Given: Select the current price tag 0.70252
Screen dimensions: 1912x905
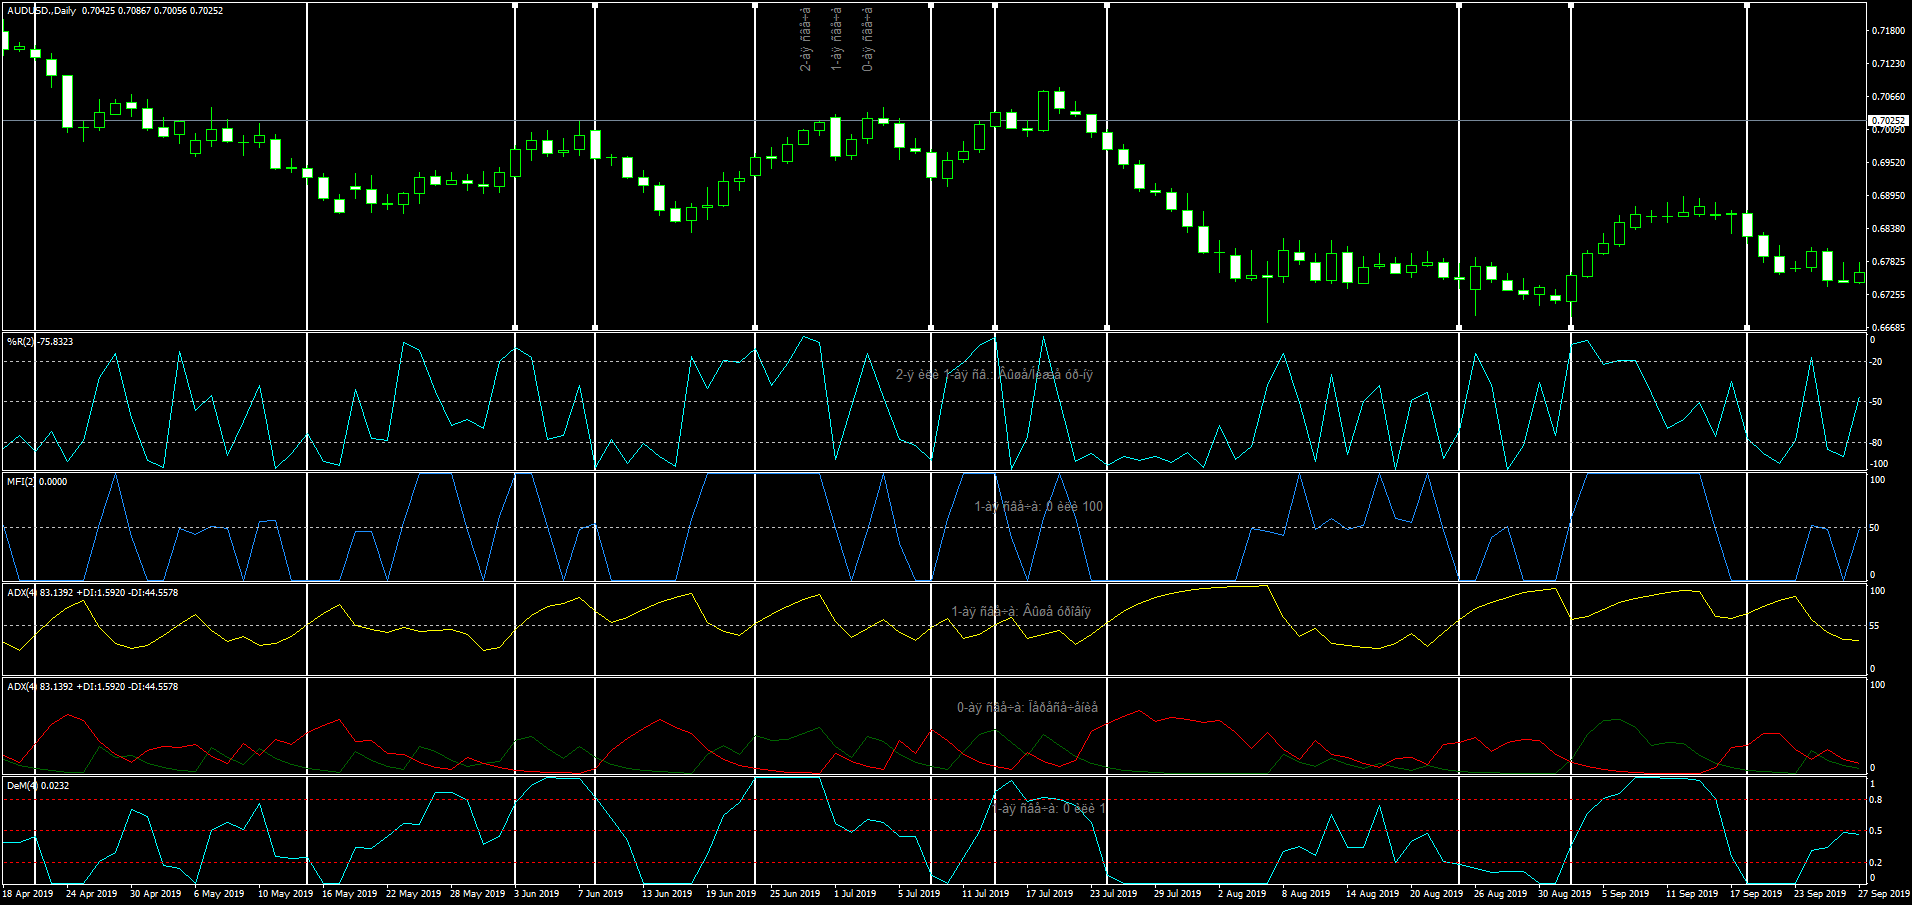Looking at the screenshot, I should click(x=1888, y=120).
